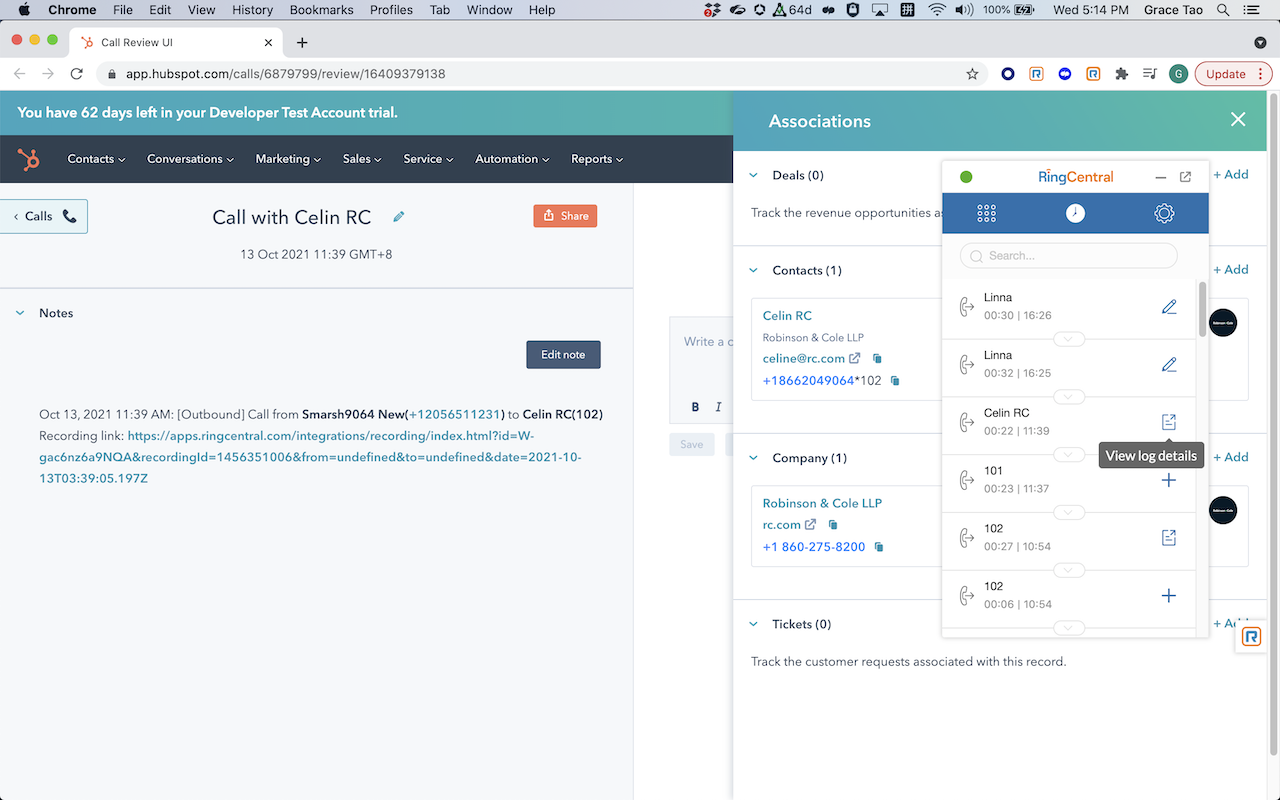Open the Sales navigation dropdown

361,158
